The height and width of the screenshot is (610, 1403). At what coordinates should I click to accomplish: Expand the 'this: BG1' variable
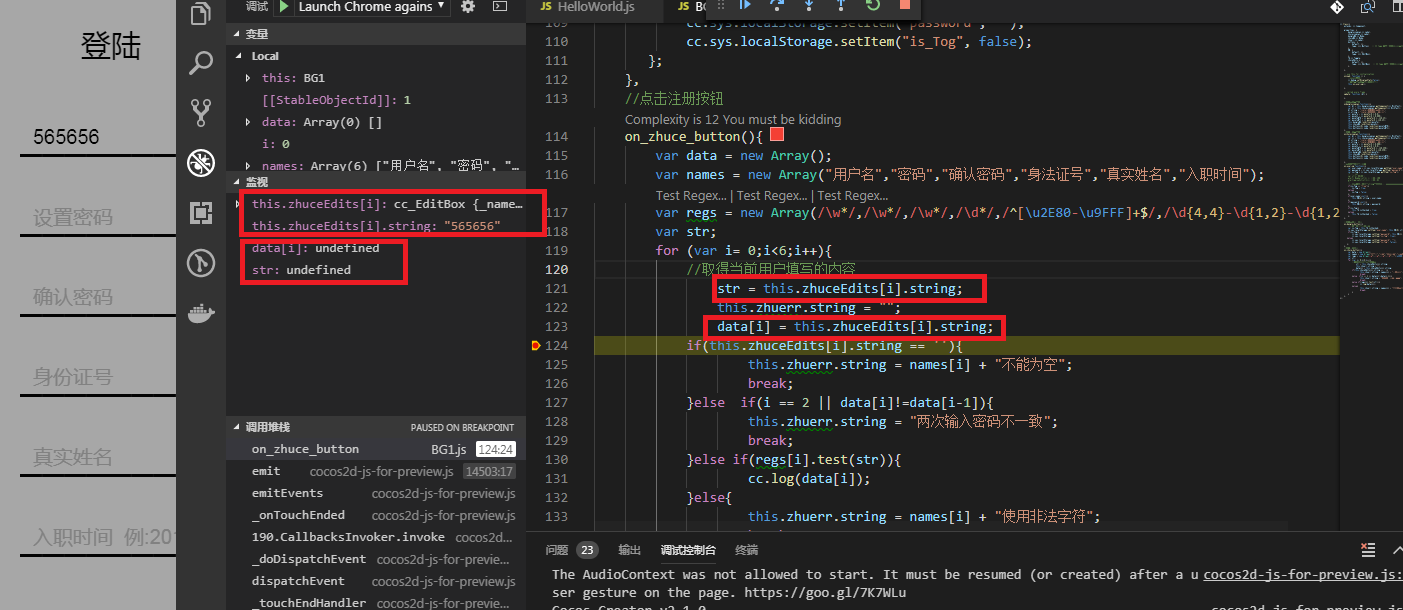click(248, 78)
